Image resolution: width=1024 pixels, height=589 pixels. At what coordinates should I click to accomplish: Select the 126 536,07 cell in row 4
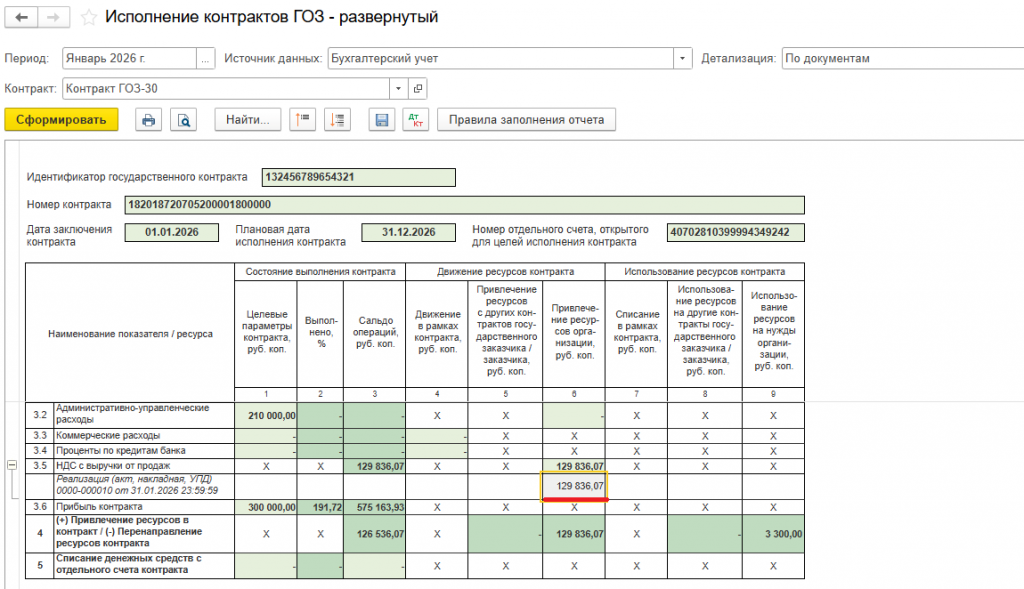click(374, 534)
